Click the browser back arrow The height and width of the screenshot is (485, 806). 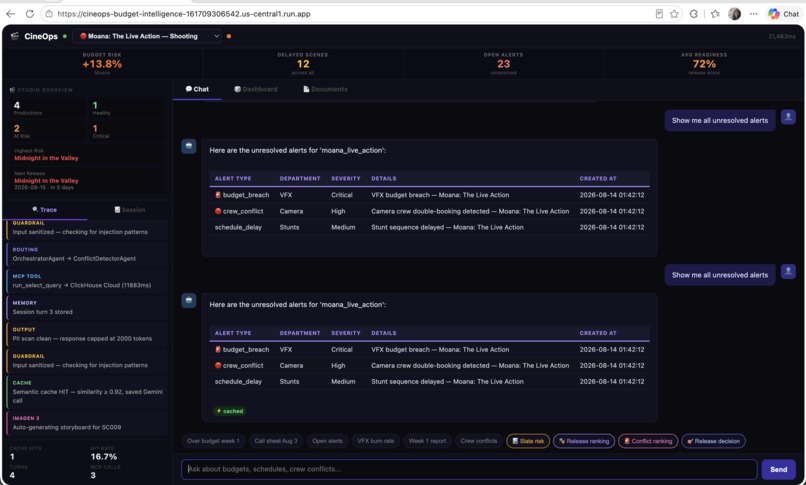(11, 14)
